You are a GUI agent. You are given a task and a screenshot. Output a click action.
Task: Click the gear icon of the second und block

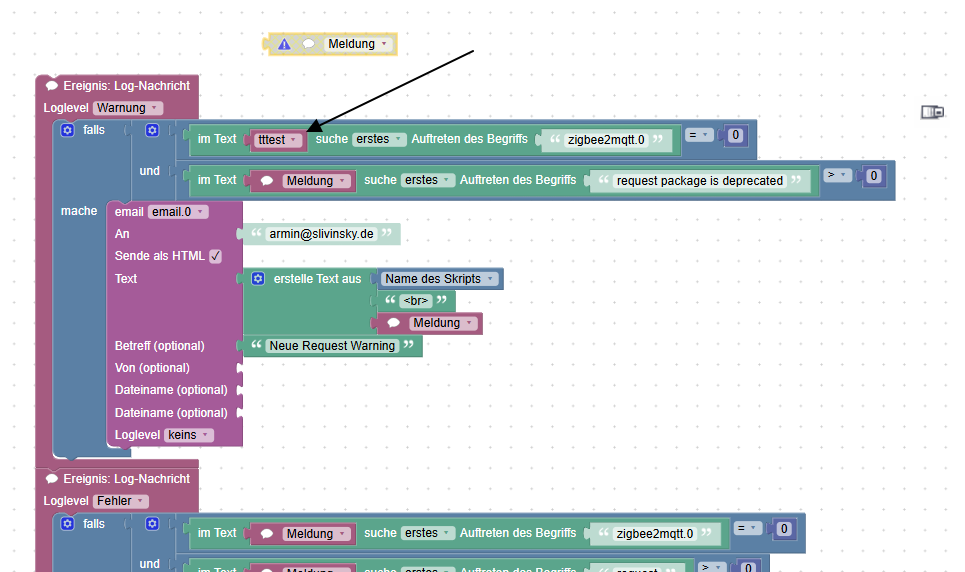(x=152, y=524)
